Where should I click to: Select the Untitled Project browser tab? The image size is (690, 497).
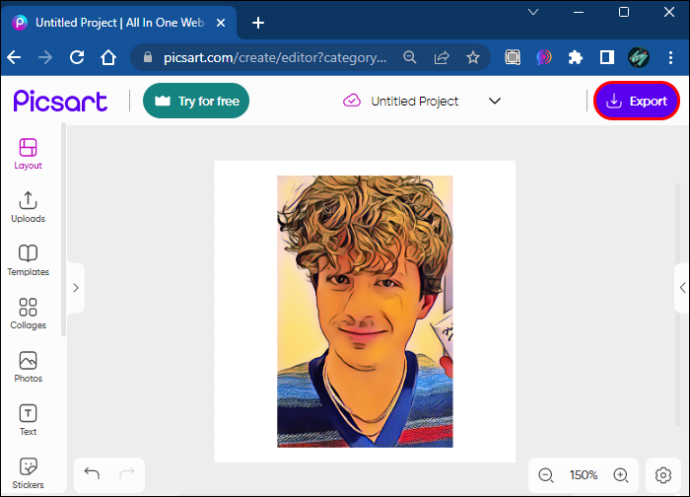point(119,22)
